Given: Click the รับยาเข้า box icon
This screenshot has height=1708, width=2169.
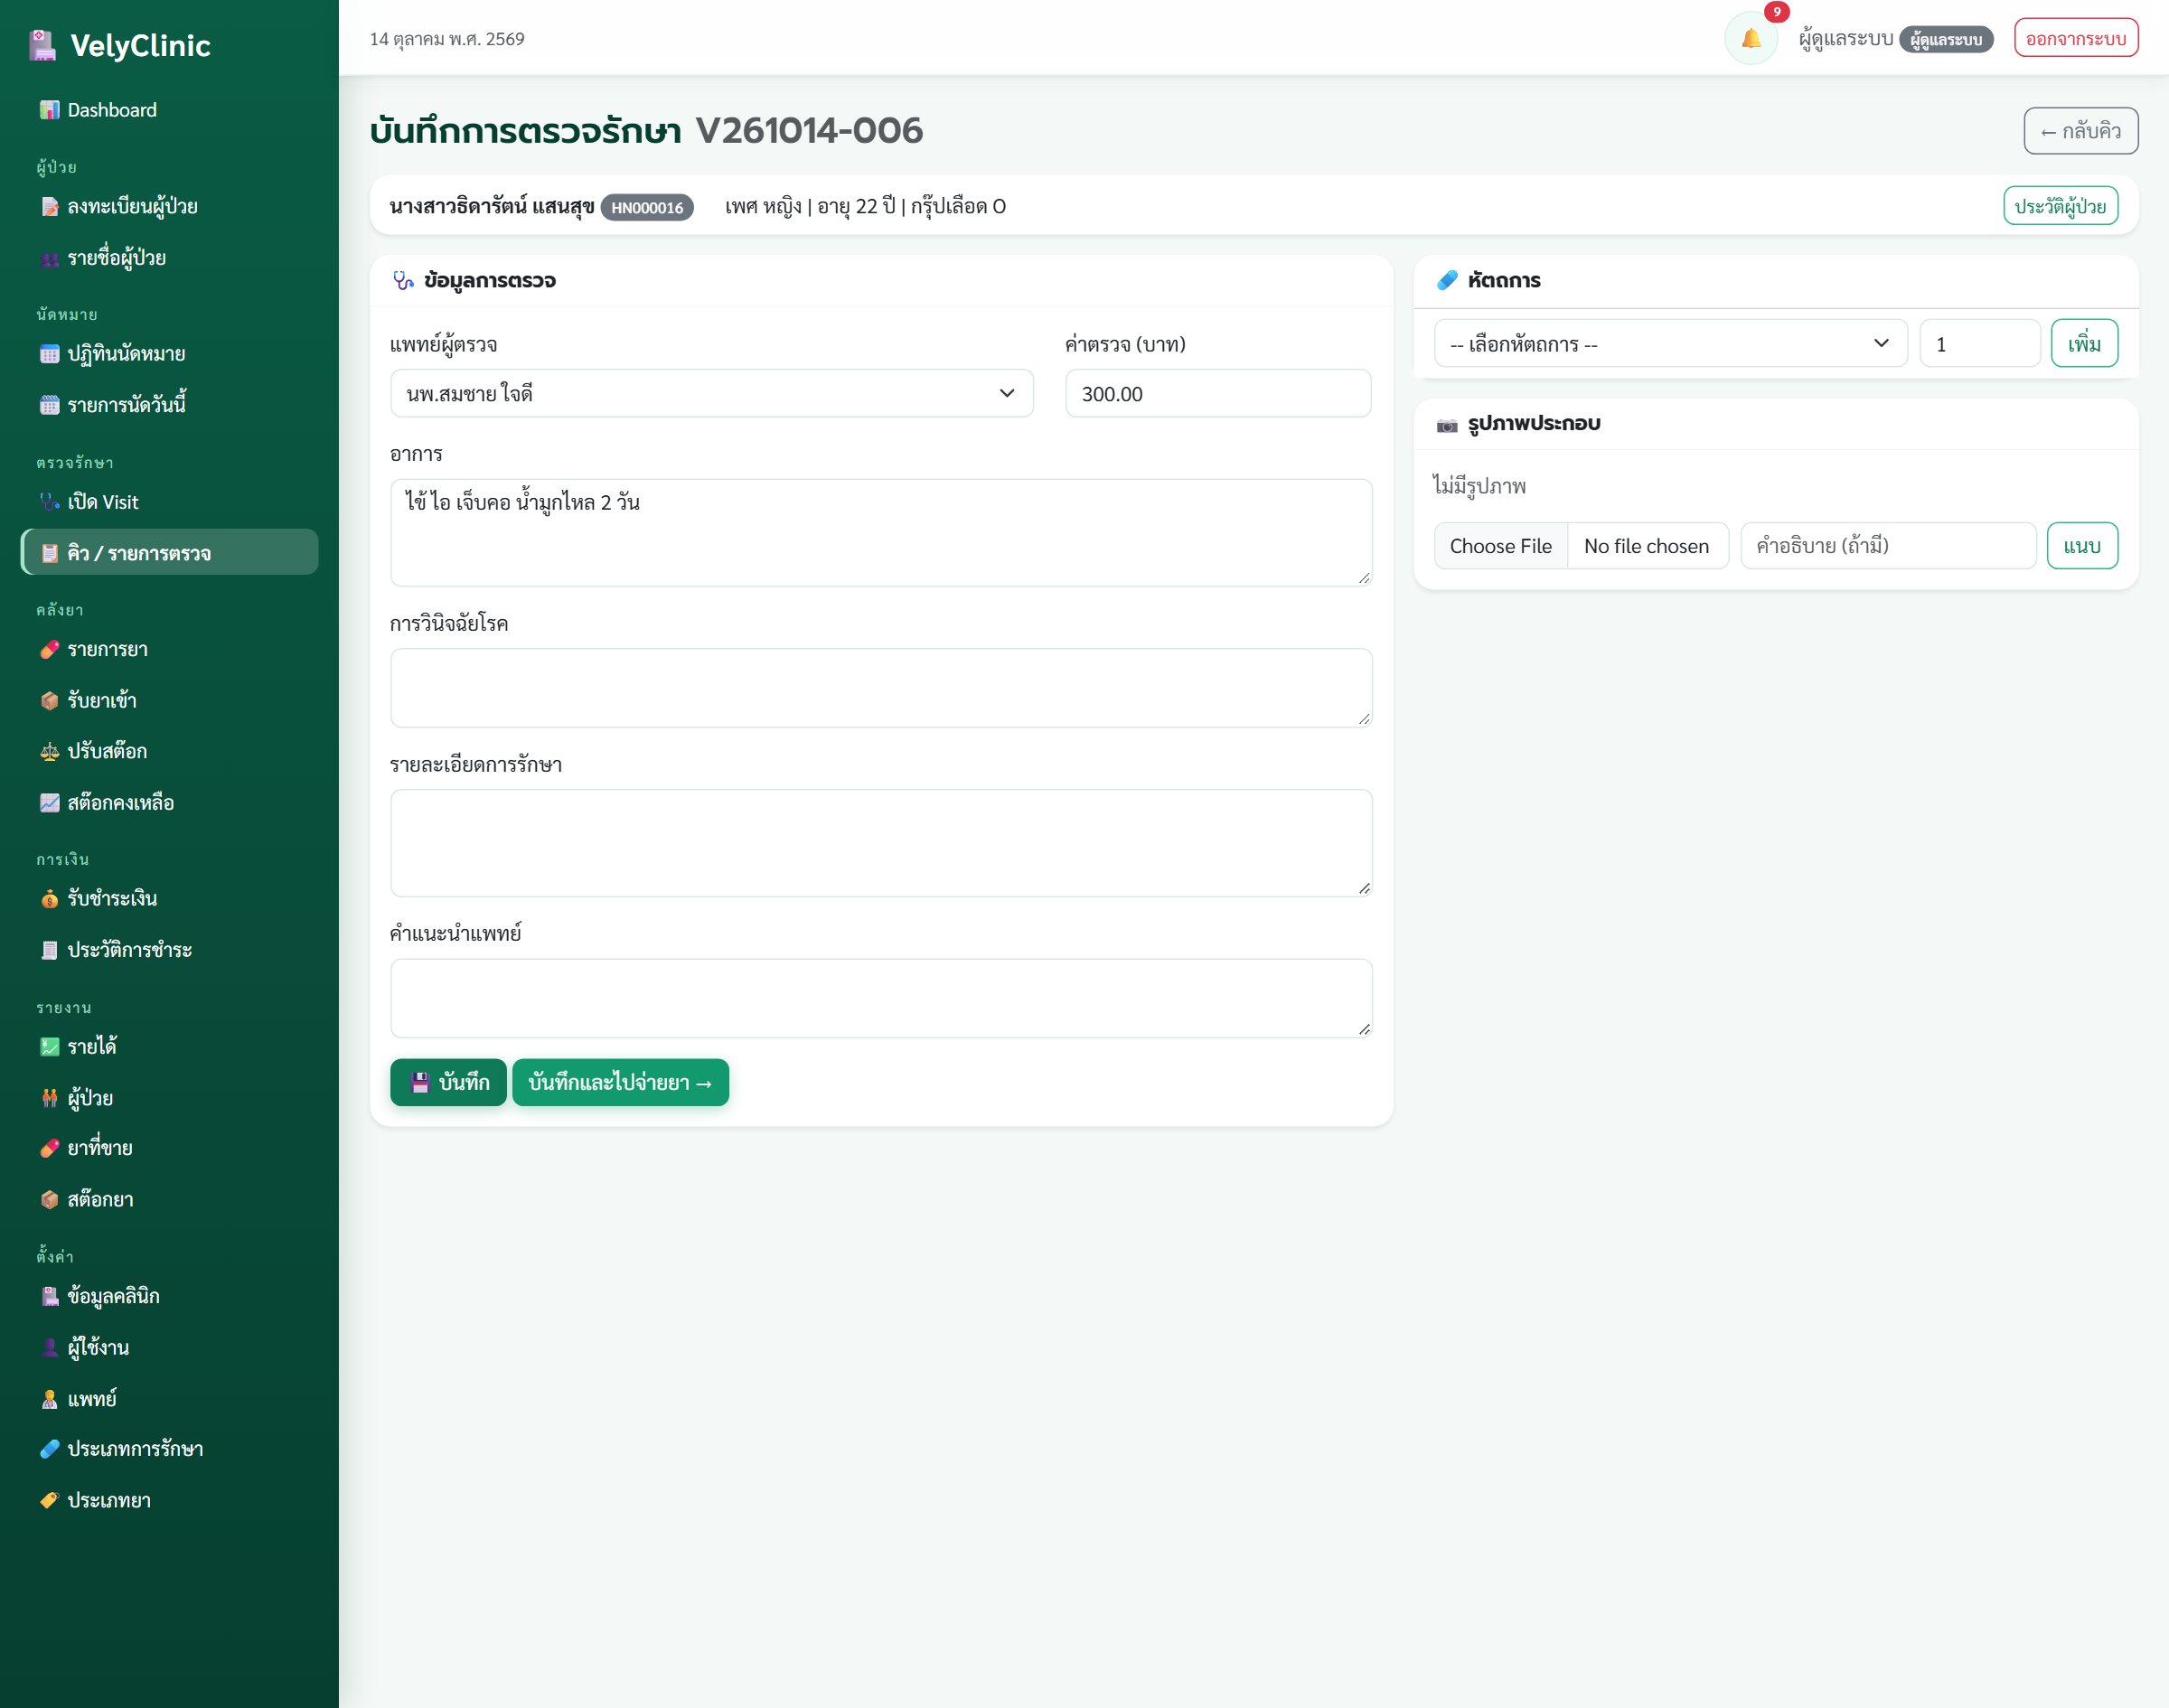Looking at the screenshot, I should 49,701.
